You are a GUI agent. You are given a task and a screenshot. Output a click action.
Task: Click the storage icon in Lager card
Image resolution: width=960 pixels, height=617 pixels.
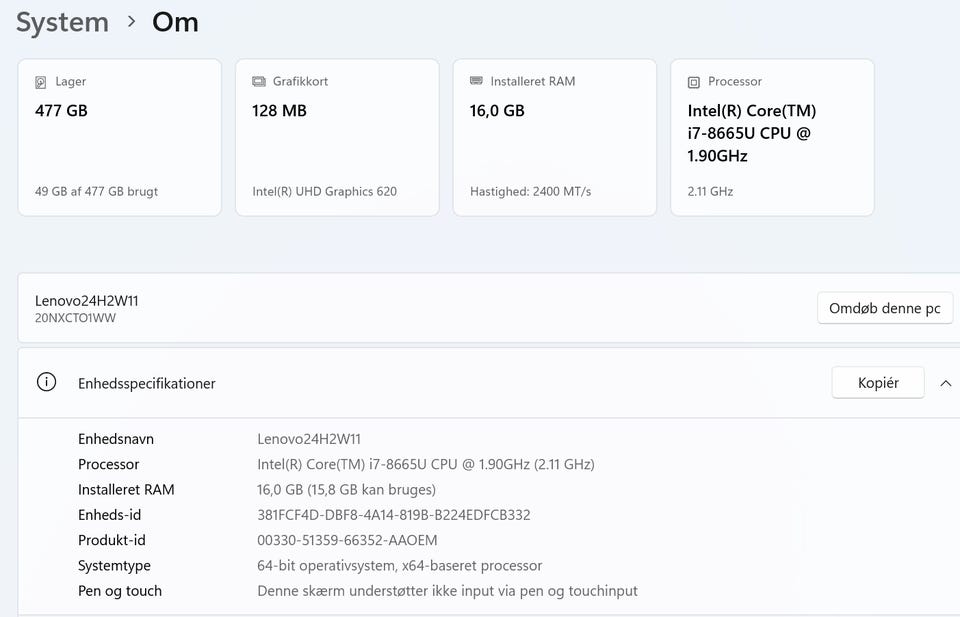(x=41, y=82)
